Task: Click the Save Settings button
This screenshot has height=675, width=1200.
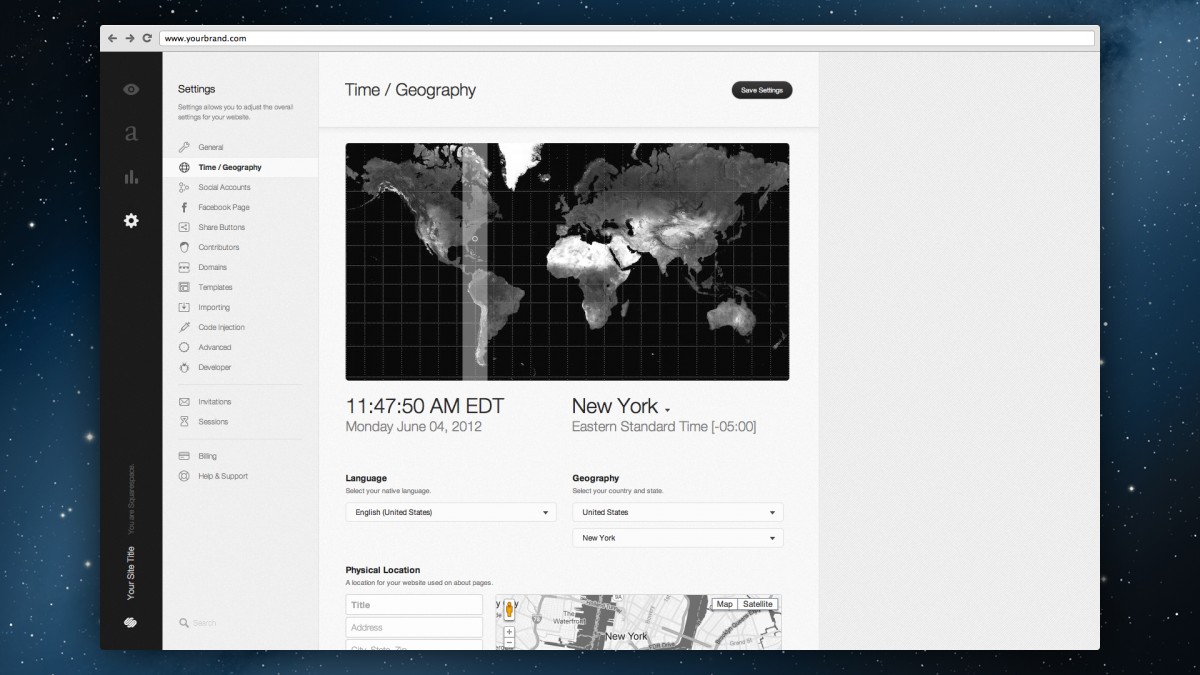Action: (762, 90)
